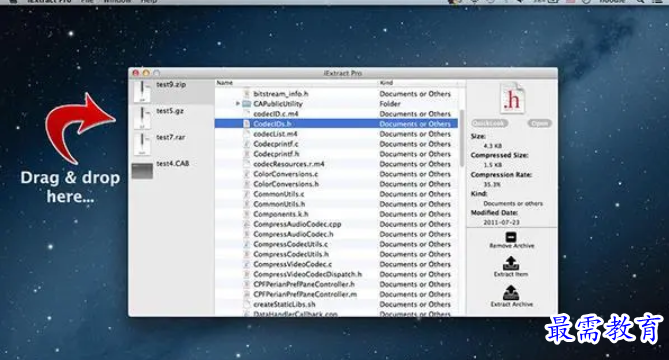Select the CompressCodecUtils.h file name
This screenshot has width=669, height=360.
pos(291,254)
